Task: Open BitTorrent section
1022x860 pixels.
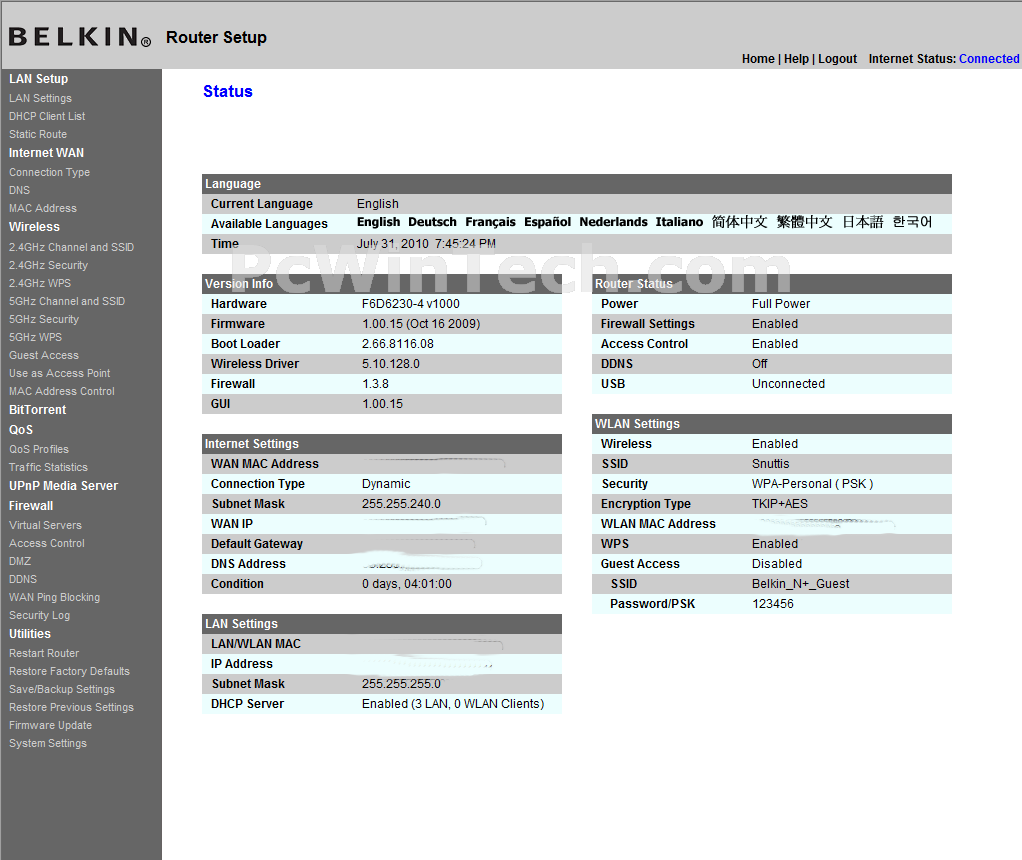Action: click(38, 410)
